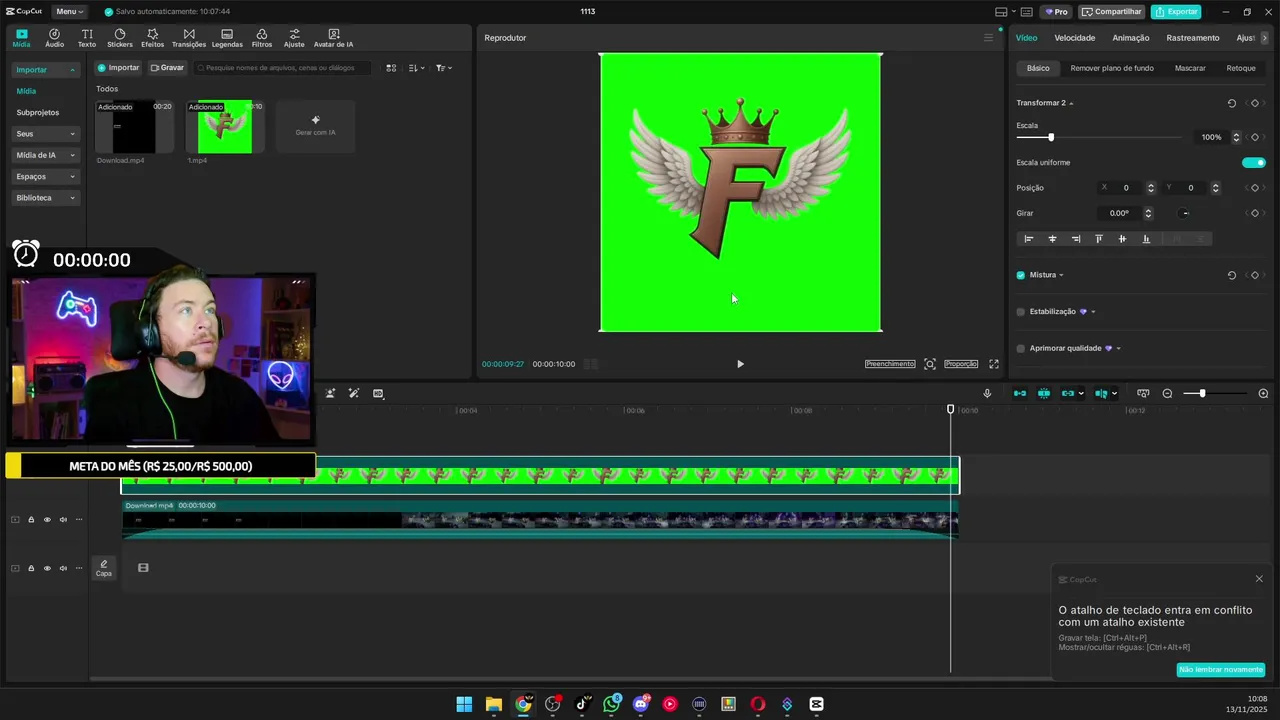Click the timeline zoom-out magnifier icon
The width and height of the screenshot is (1280, 720).
1167,393
